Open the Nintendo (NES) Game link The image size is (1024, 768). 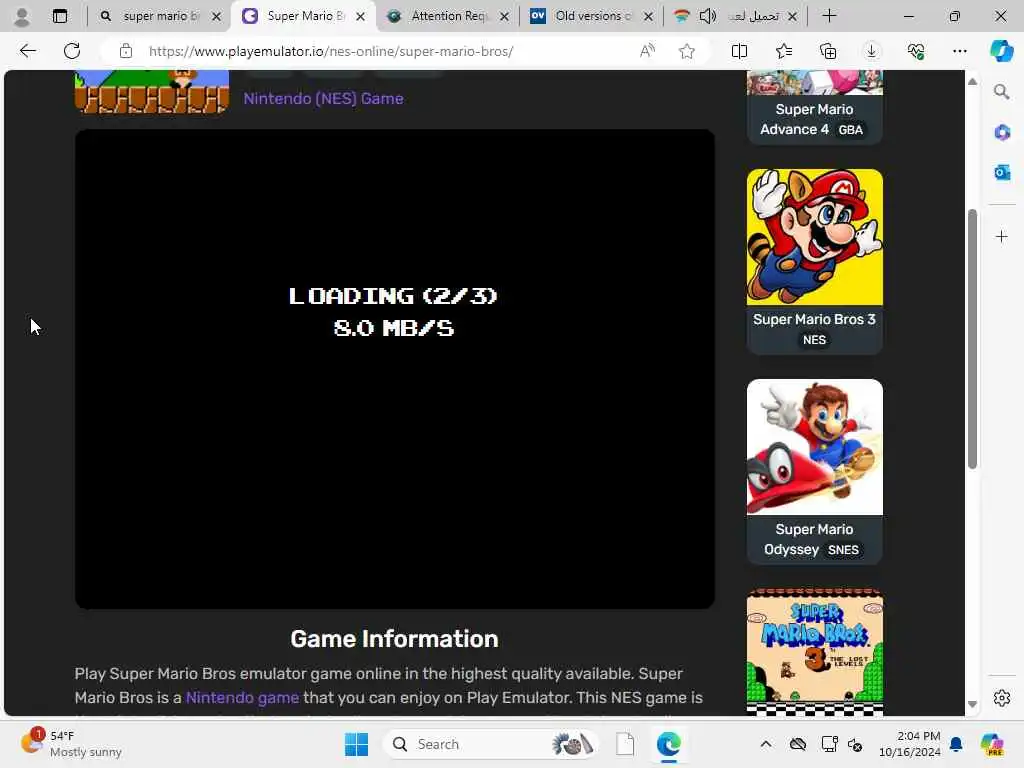[323, 99]
